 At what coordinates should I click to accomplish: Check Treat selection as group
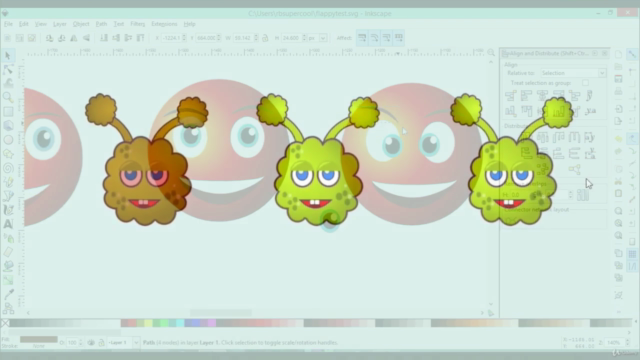pyautogui.click(x=585, y=83)
